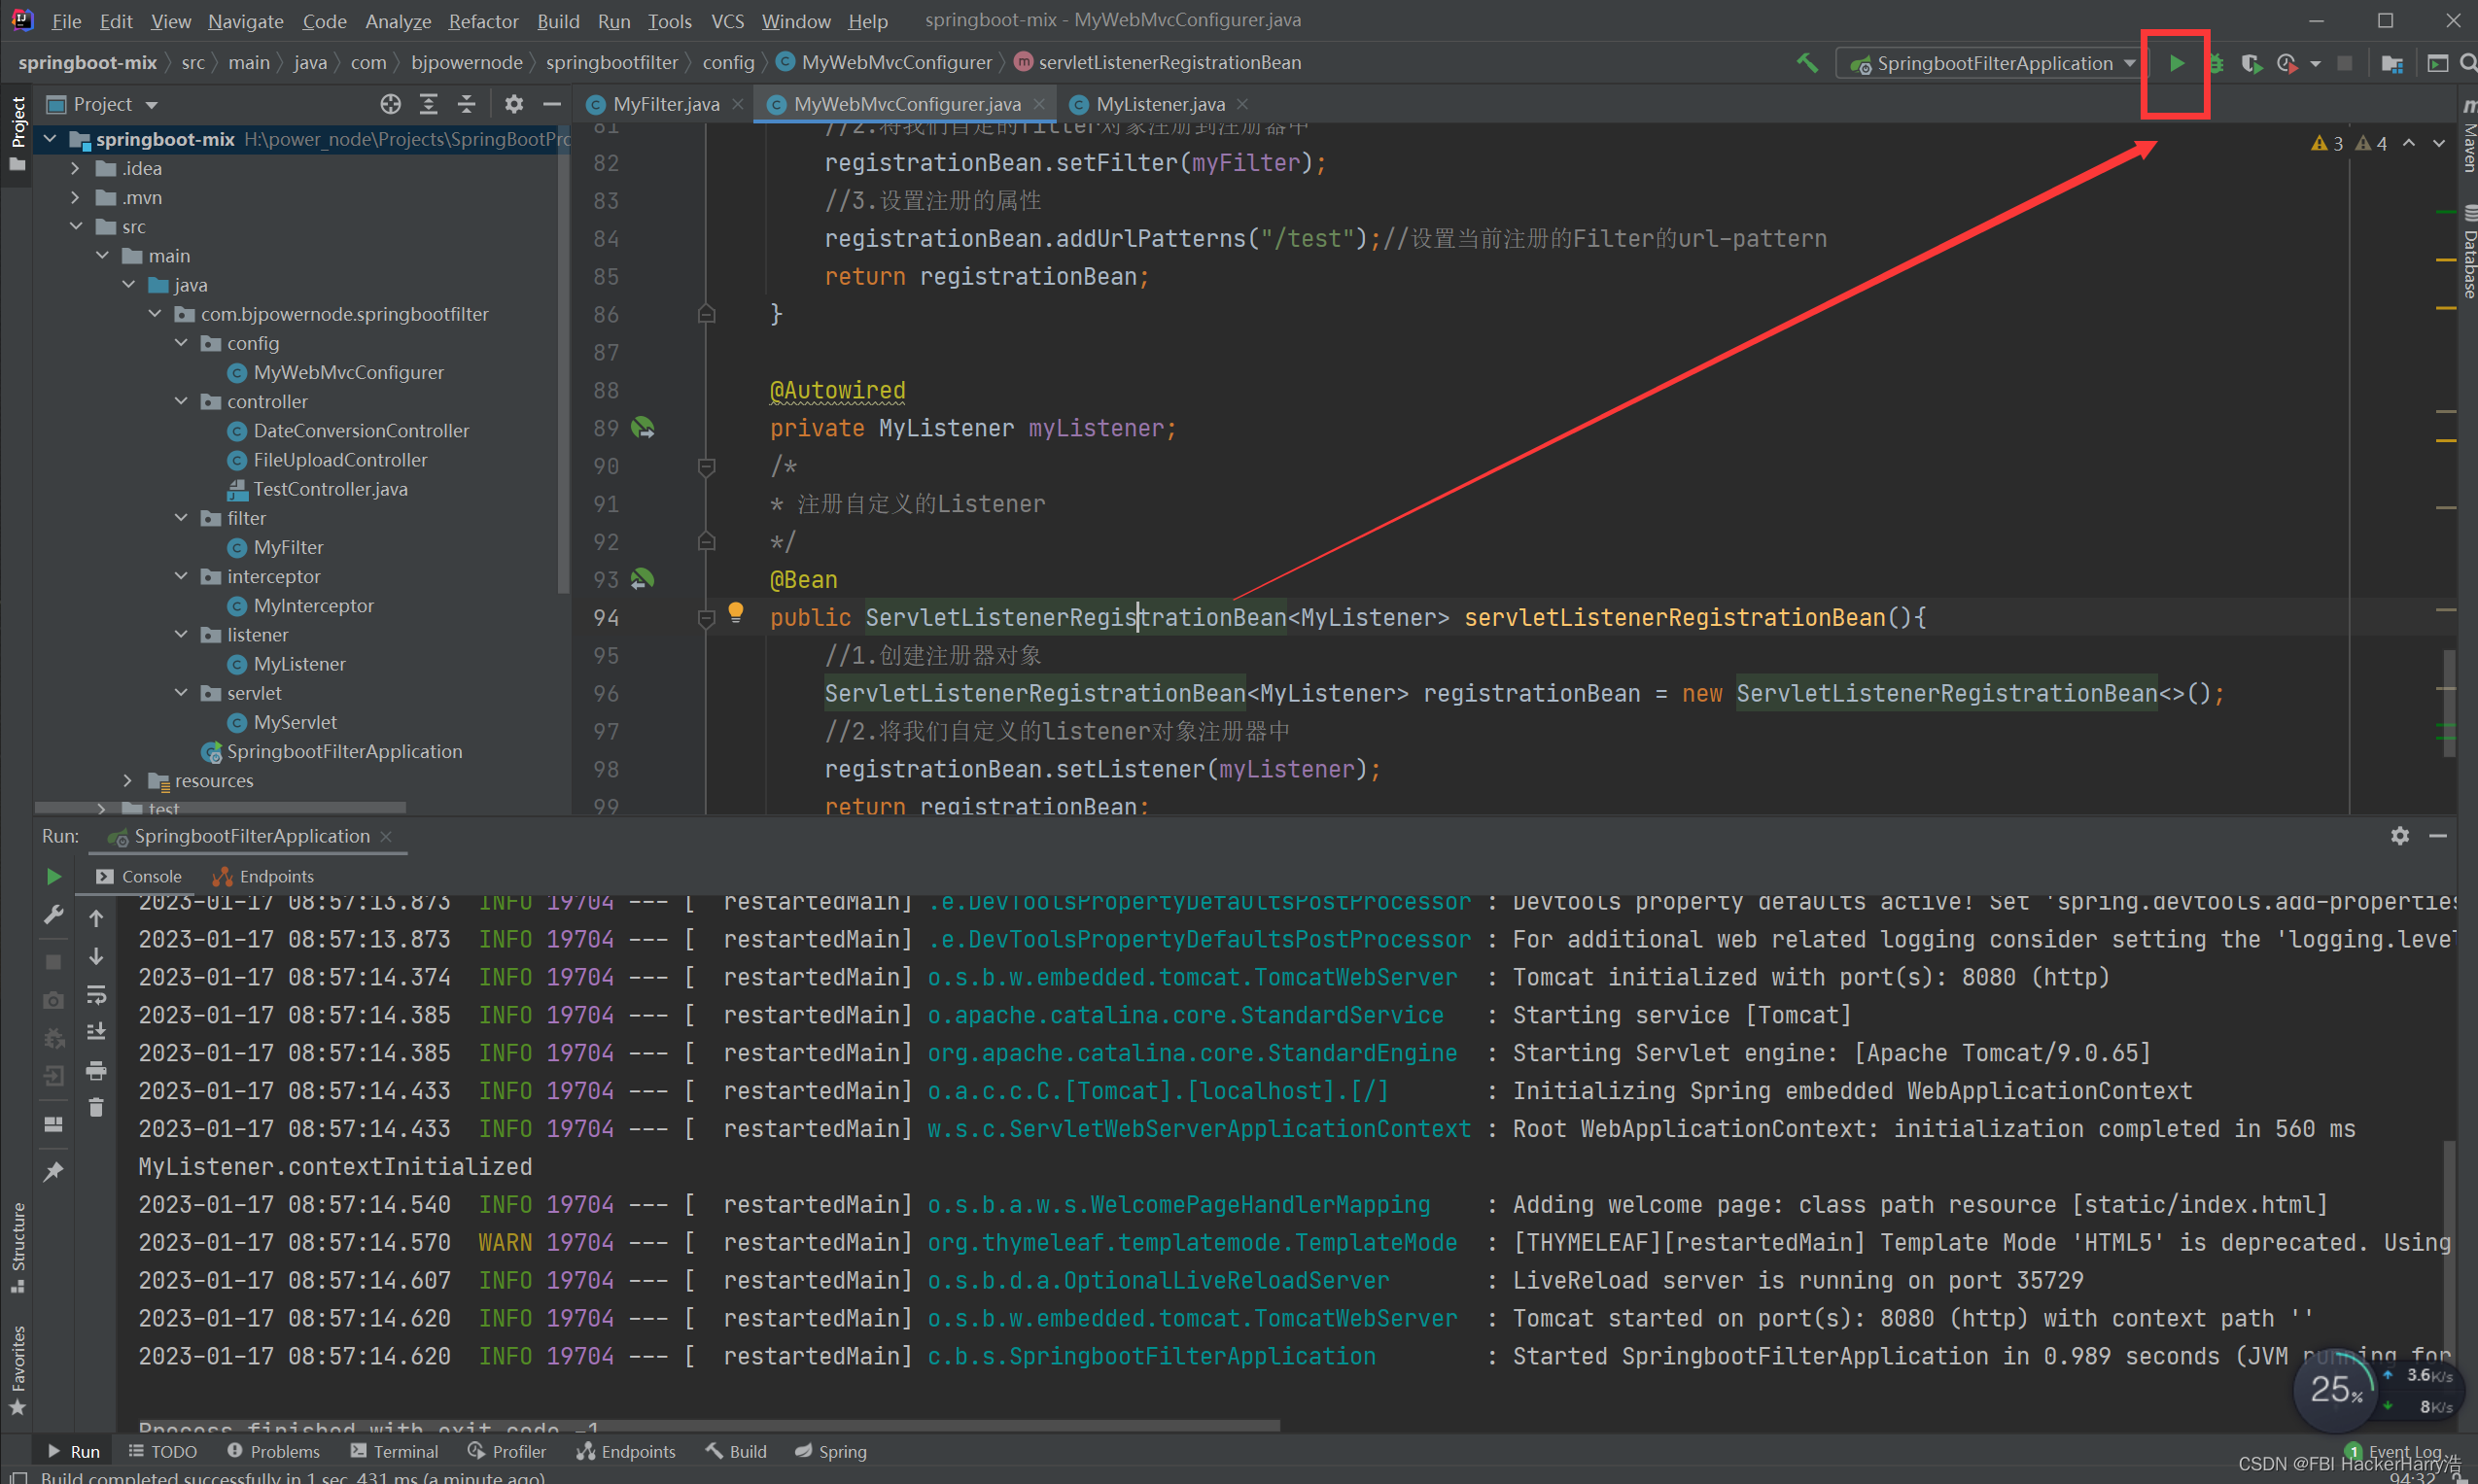This screenshot has height=1484, width=2478.
Task: Click Scroll Down arrow in console toolbar
Action: 96,956
